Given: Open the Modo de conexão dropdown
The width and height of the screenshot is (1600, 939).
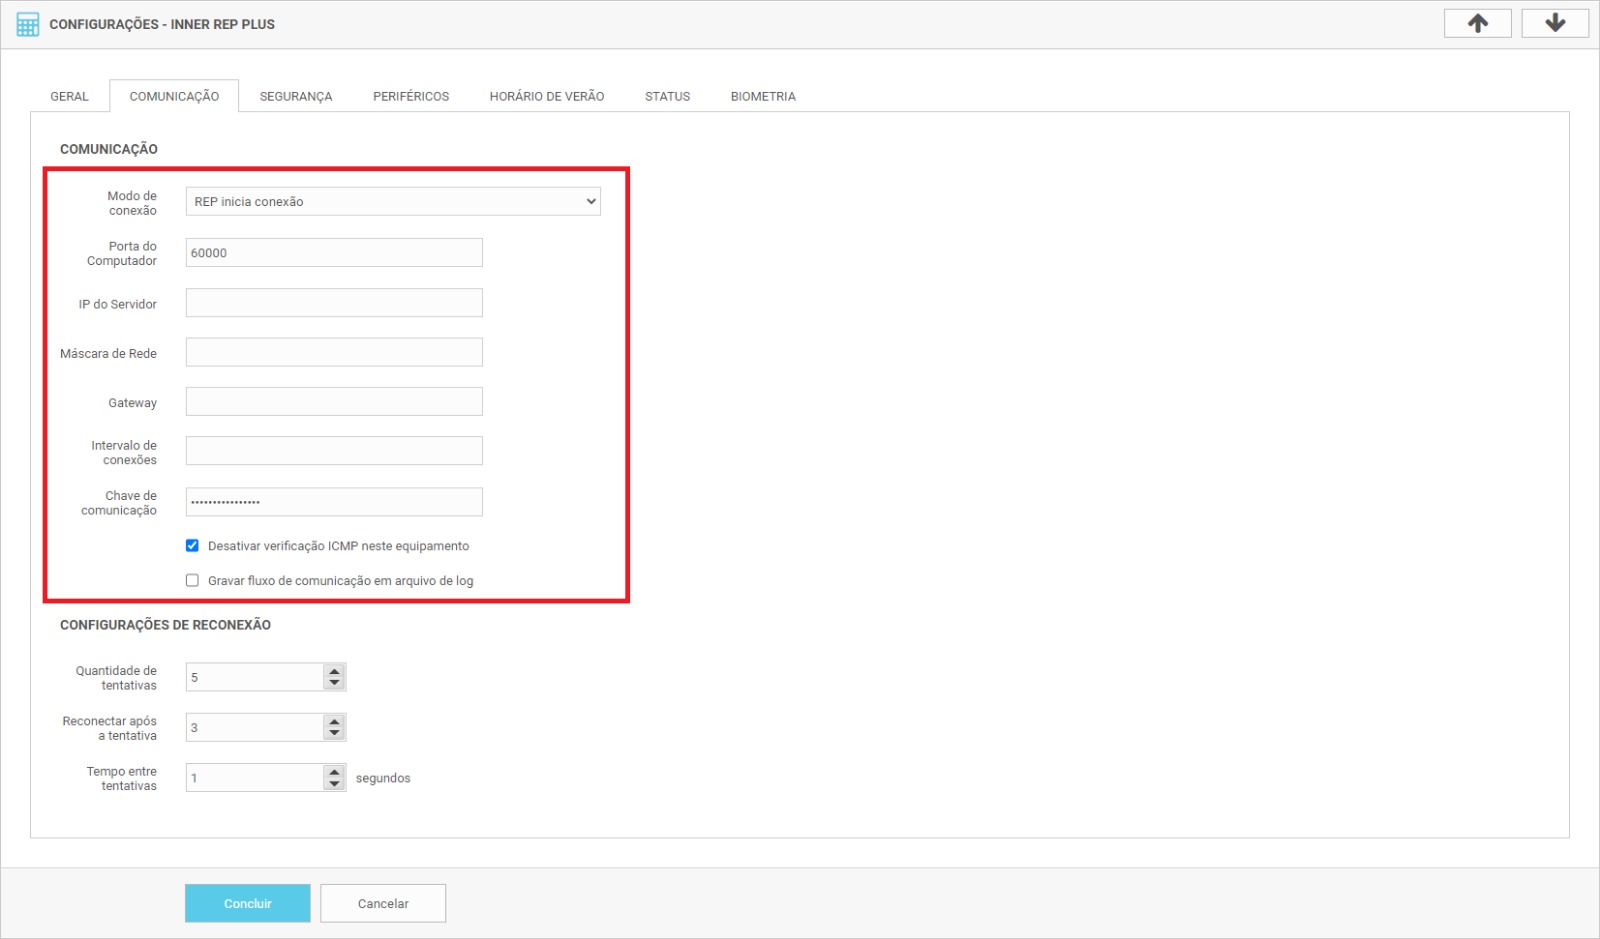Looking at the screenshot, I should (x=392, y=202).
